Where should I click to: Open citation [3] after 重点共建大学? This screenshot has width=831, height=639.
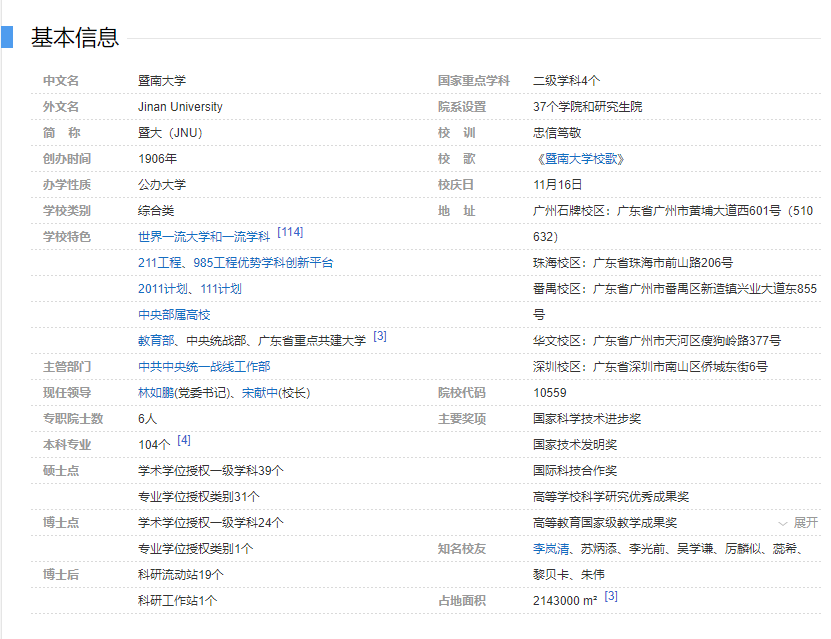point(380,336)
